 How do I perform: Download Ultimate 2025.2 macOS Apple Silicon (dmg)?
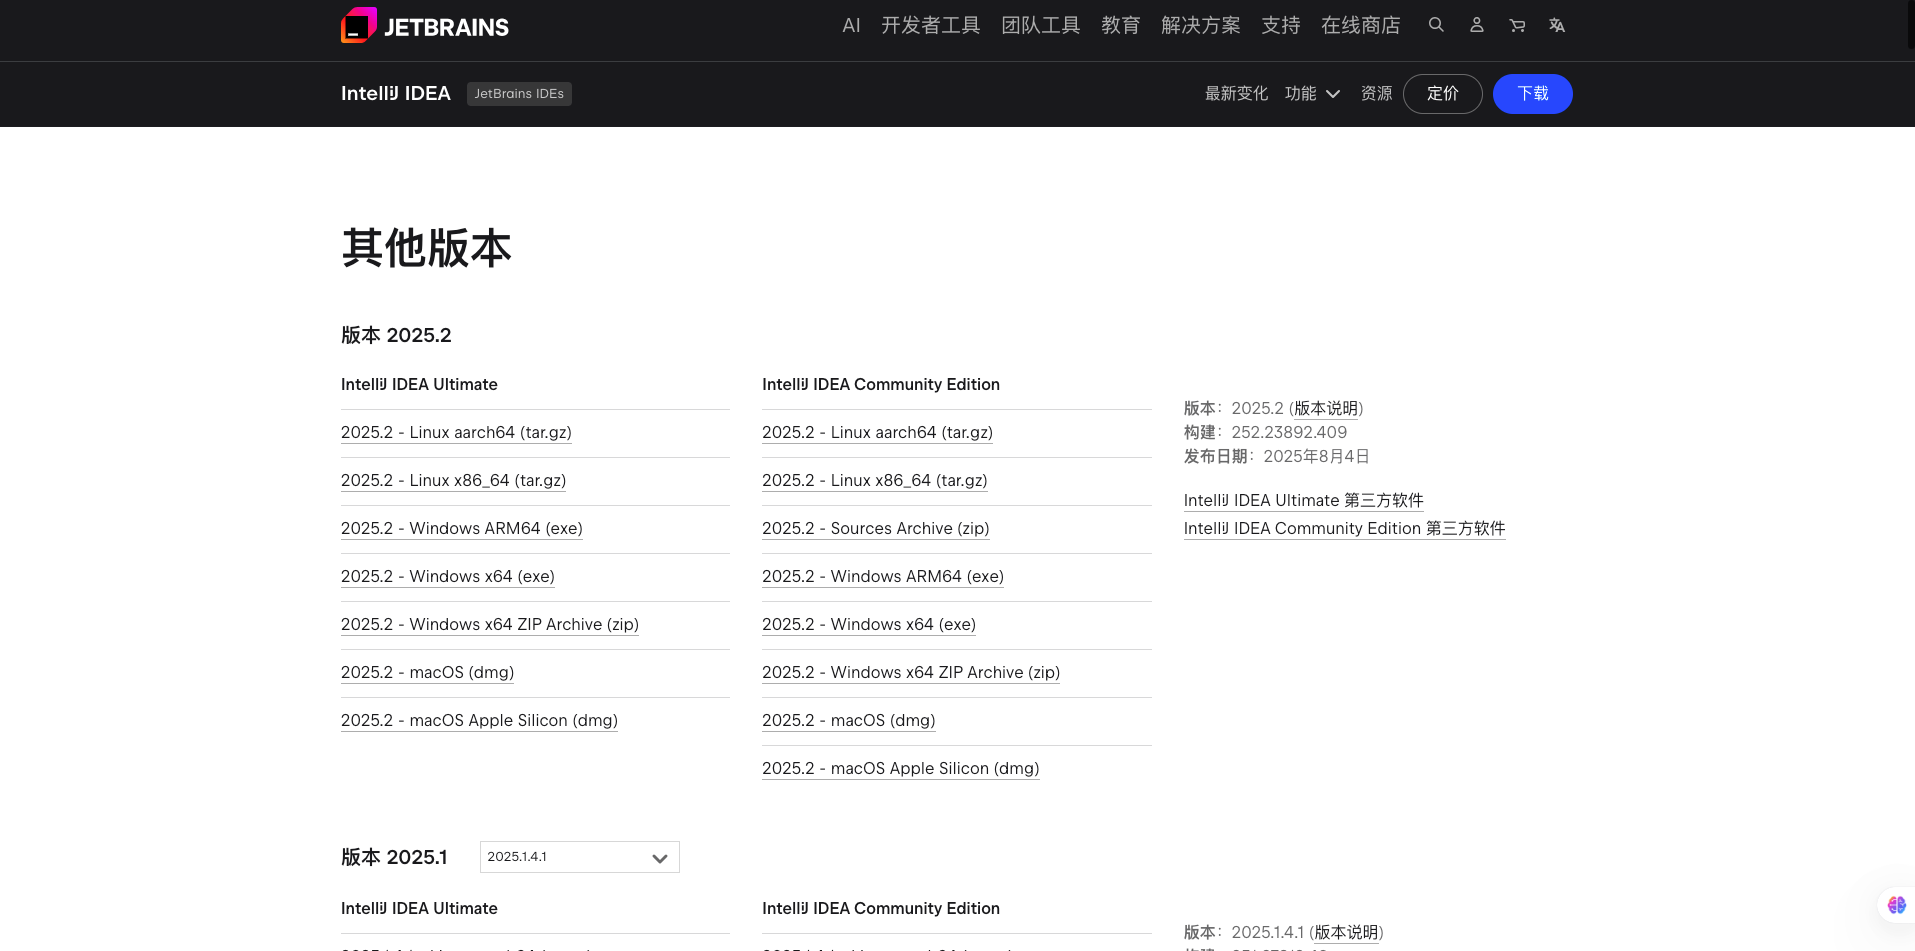click(479, 720)
